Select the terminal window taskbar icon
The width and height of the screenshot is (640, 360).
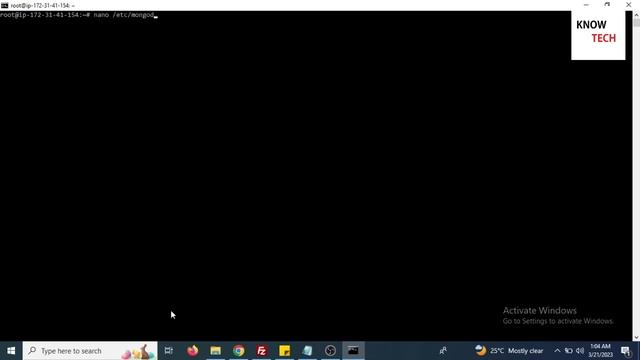(353, 351)
